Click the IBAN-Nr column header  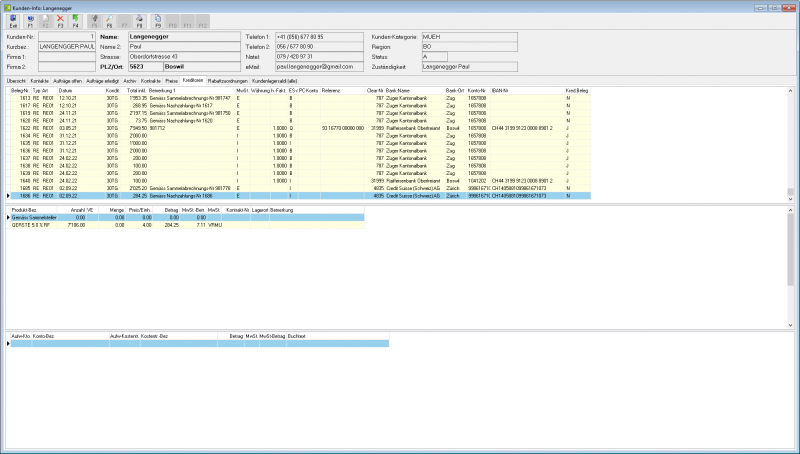[x=528, y=90]
